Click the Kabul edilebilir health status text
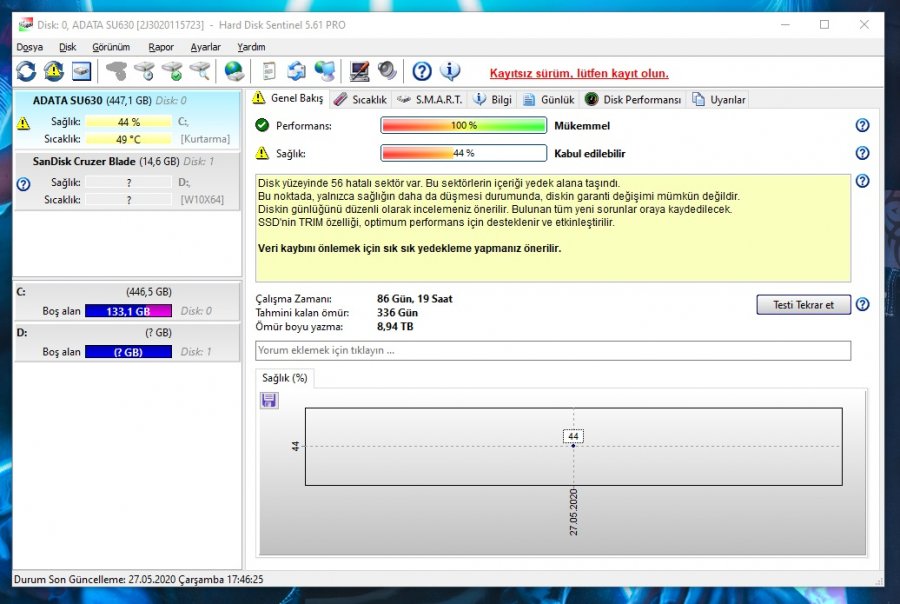The height and width of the screenshot is (604, 900). click(x=589, y=153)
